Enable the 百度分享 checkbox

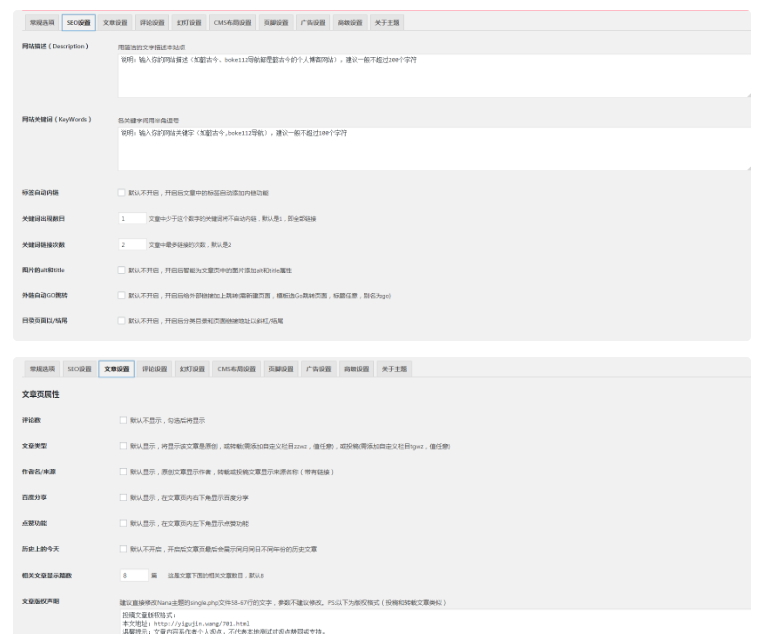[122, 497]
